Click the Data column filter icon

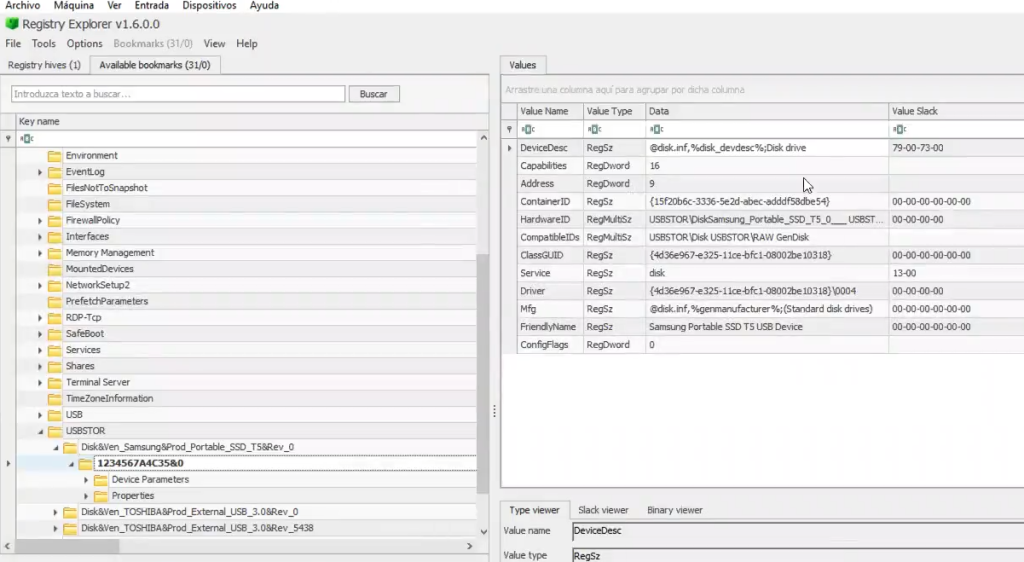click(x=657, y=129)
